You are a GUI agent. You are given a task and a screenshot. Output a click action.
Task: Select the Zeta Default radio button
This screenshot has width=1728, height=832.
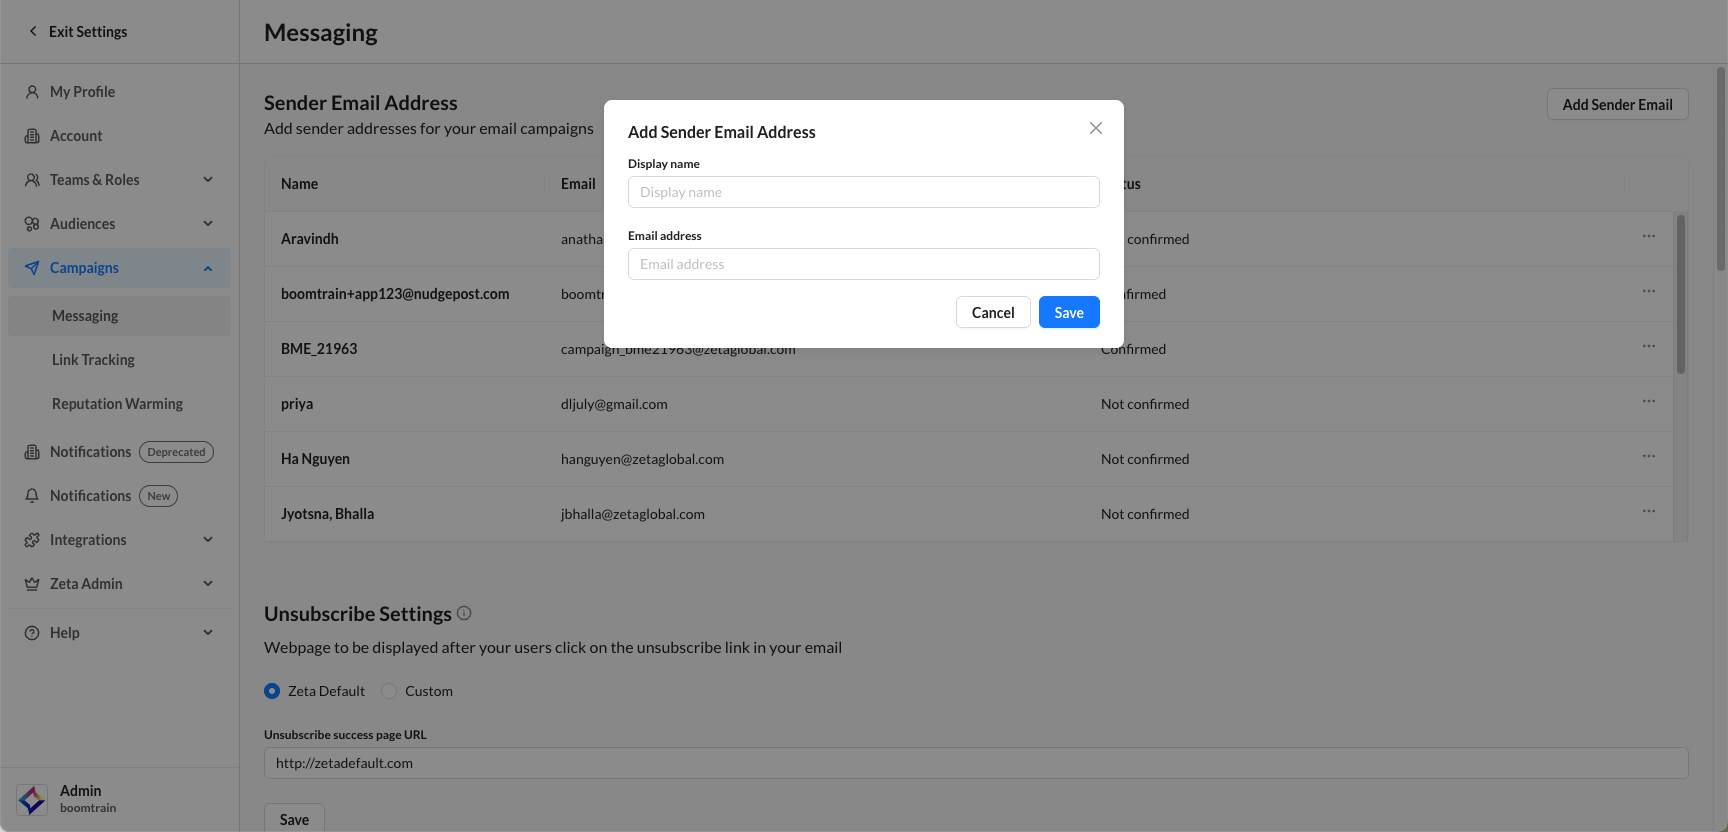[272, 691]
